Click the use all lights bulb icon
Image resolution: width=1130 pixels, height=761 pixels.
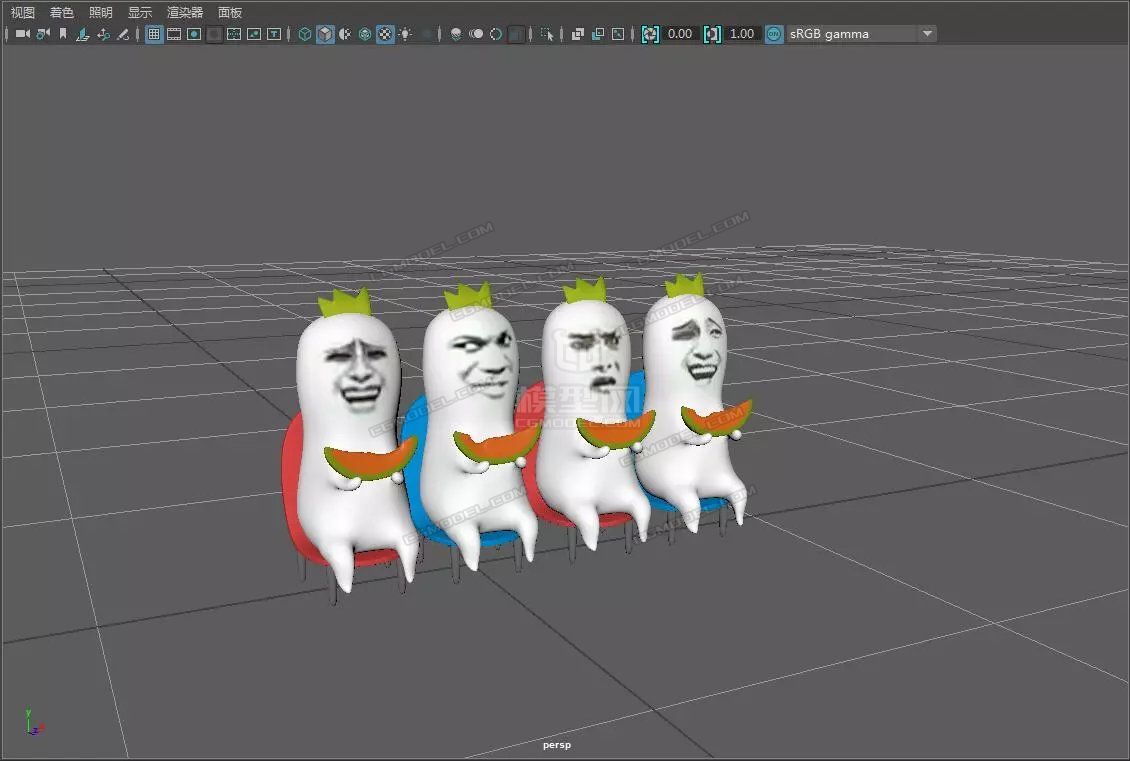pyautogui.click(x=405, y=34)
